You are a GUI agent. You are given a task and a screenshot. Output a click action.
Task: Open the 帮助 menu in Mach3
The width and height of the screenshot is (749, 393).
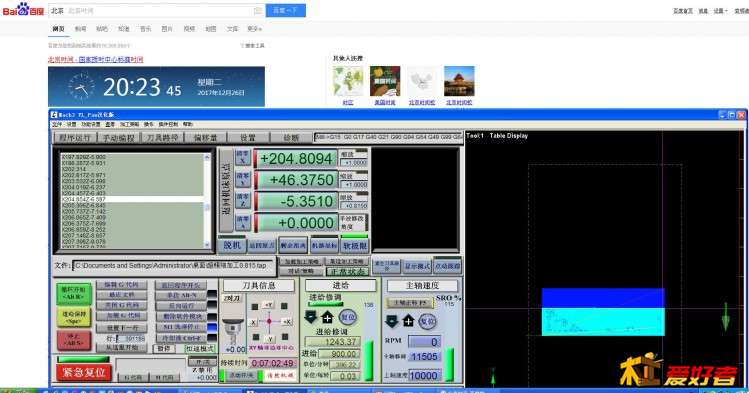tap(188, 124)
